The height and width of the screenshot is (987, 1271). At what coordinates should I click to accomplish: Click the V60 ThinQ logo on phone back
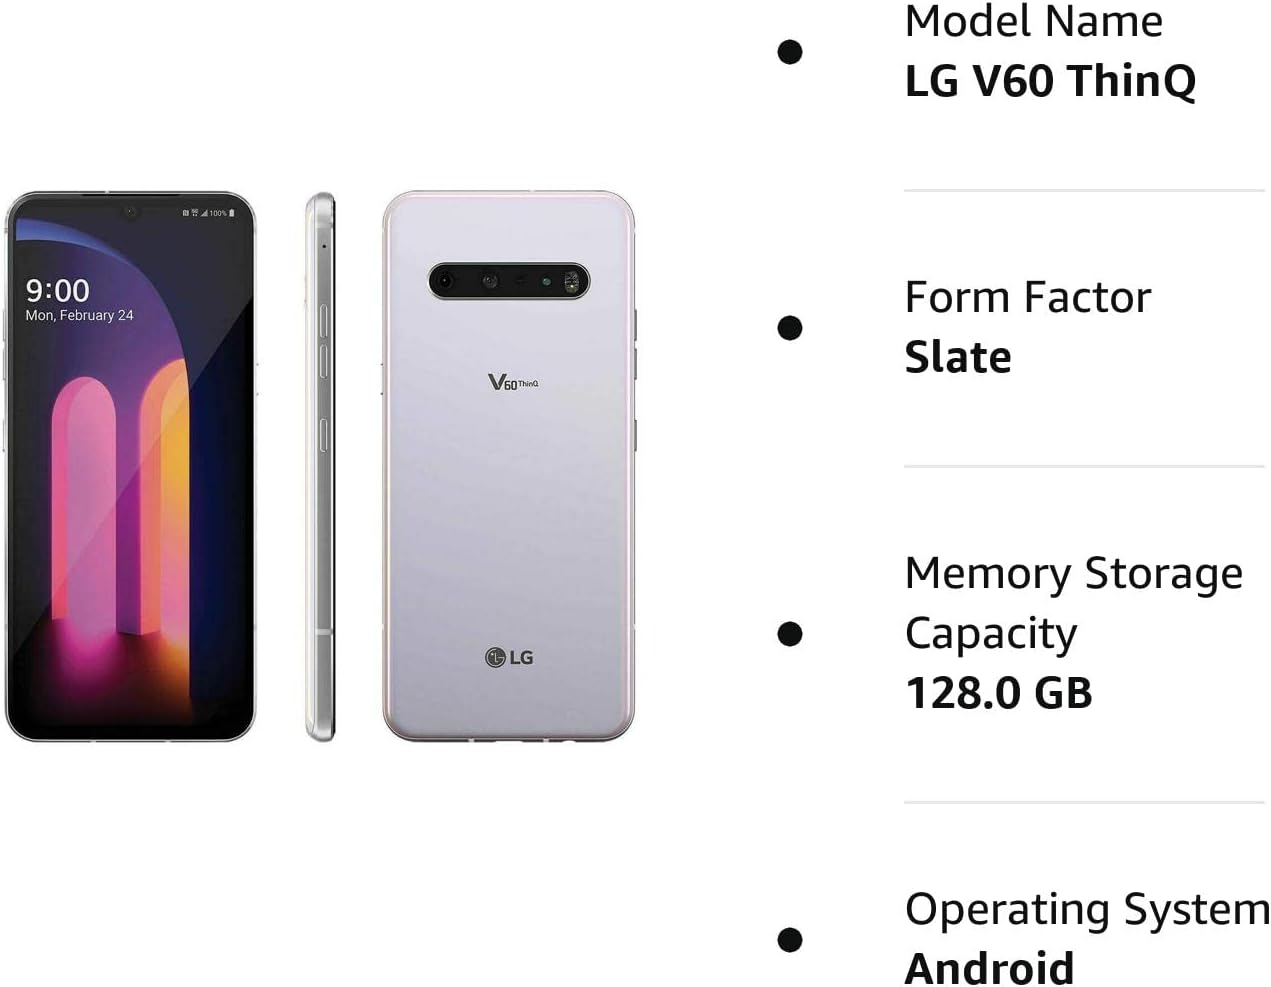tap(513, 382)
